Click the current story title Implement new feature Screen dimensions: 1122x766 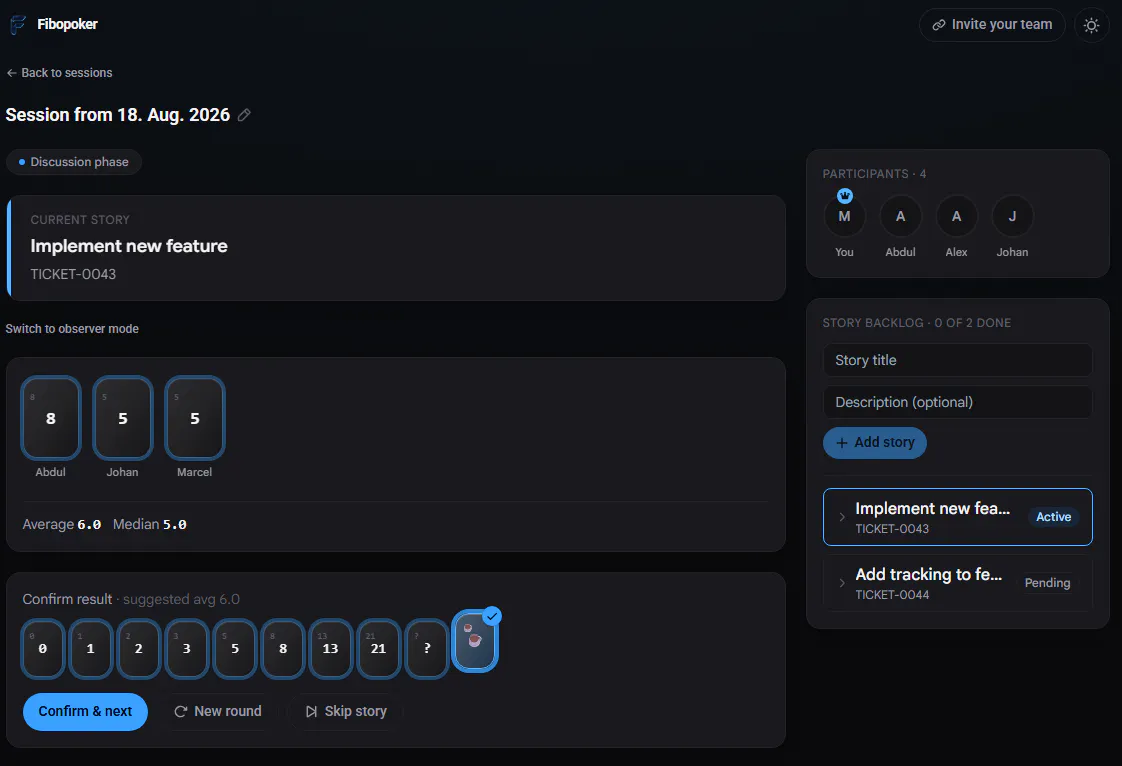click(x=129, y=246)
